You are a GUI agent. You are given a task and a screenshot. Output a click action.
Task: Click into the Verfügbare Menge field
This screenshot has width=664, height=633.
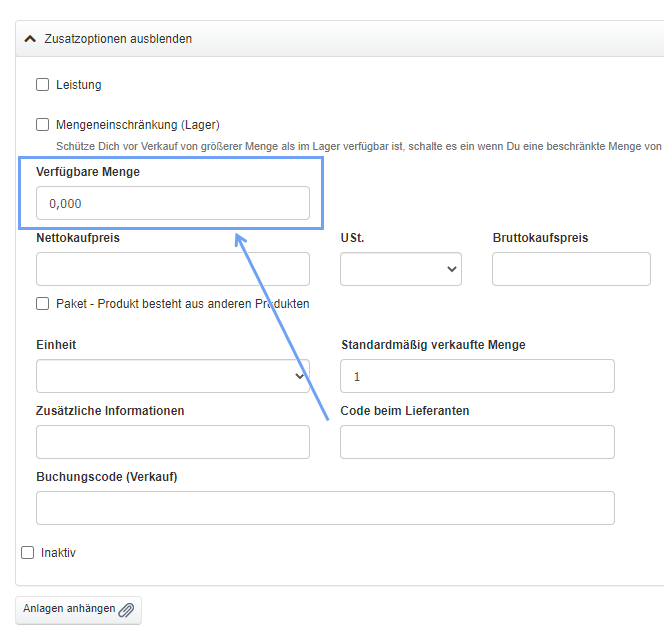tap(172, 203)
